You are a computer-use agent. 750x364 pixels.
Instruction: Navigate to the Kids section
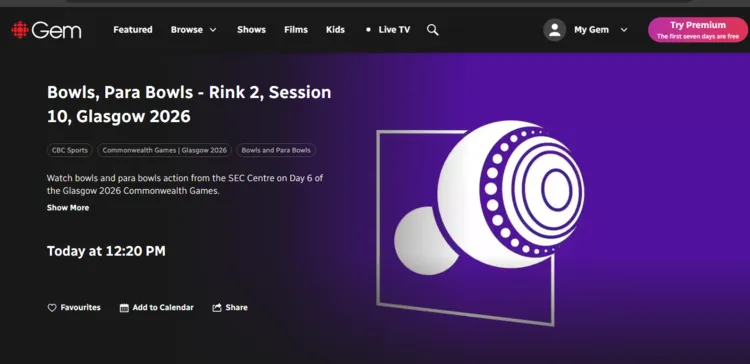point(335,30)
